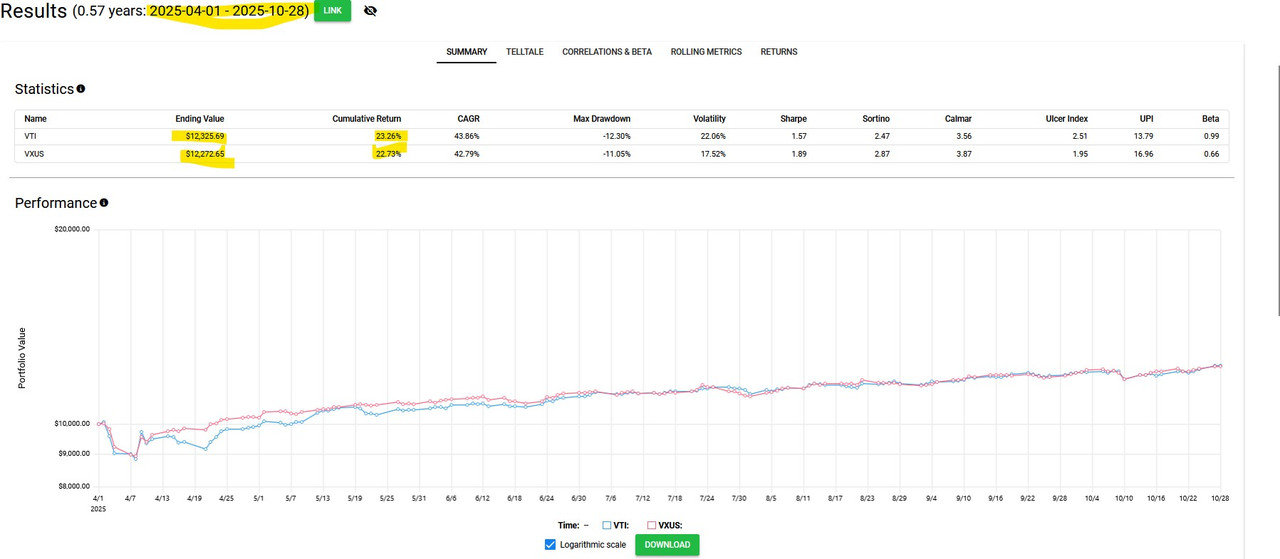Switch to the TELLTALE tab

[525, 52]
